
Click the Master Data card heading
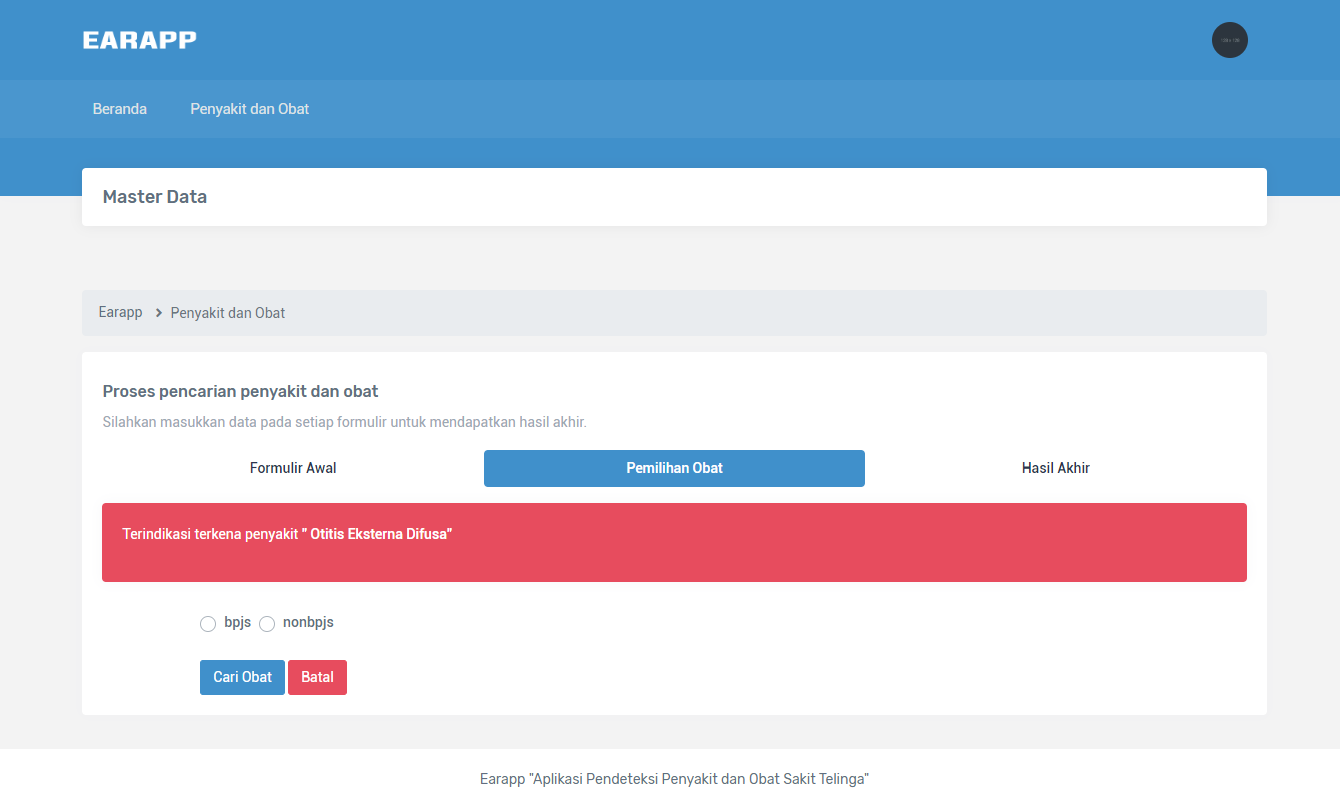click(x=155, y=197)
